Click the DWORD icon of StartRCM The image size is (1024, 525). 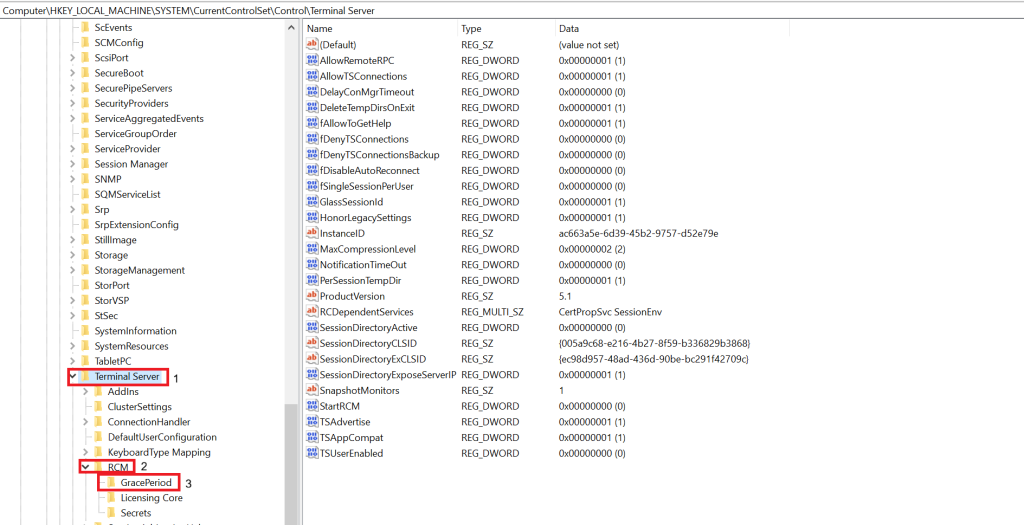coord(312,406)
